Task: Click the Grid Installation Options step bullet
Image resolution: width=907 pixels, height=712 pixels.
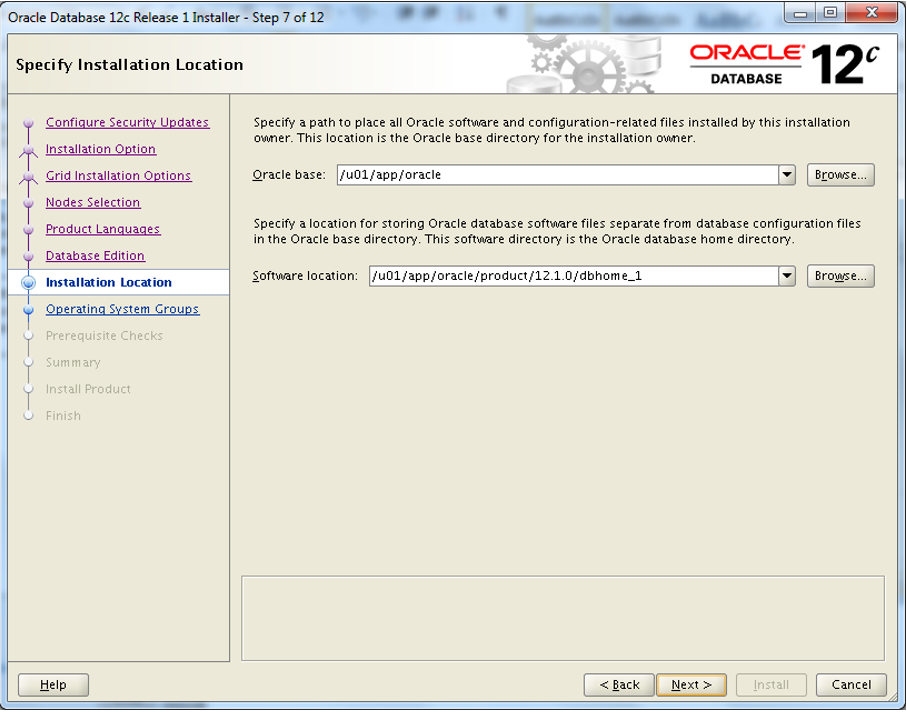Action: (28, 176)
